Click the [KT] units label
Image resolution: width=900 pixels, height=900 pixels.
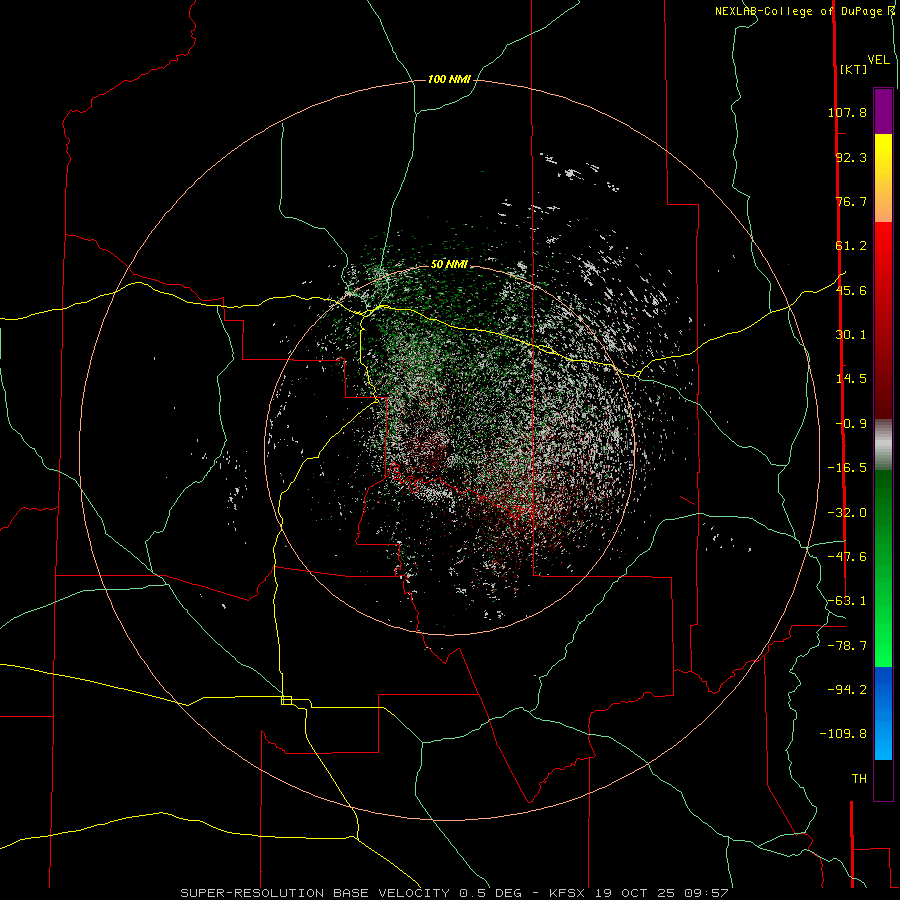click(853, 69)
